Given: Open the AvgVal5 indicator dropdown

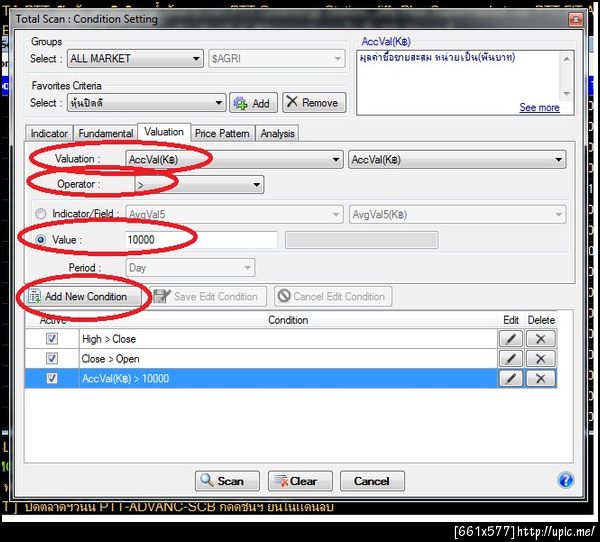Looking at the screenshot, I should [234, 214].
